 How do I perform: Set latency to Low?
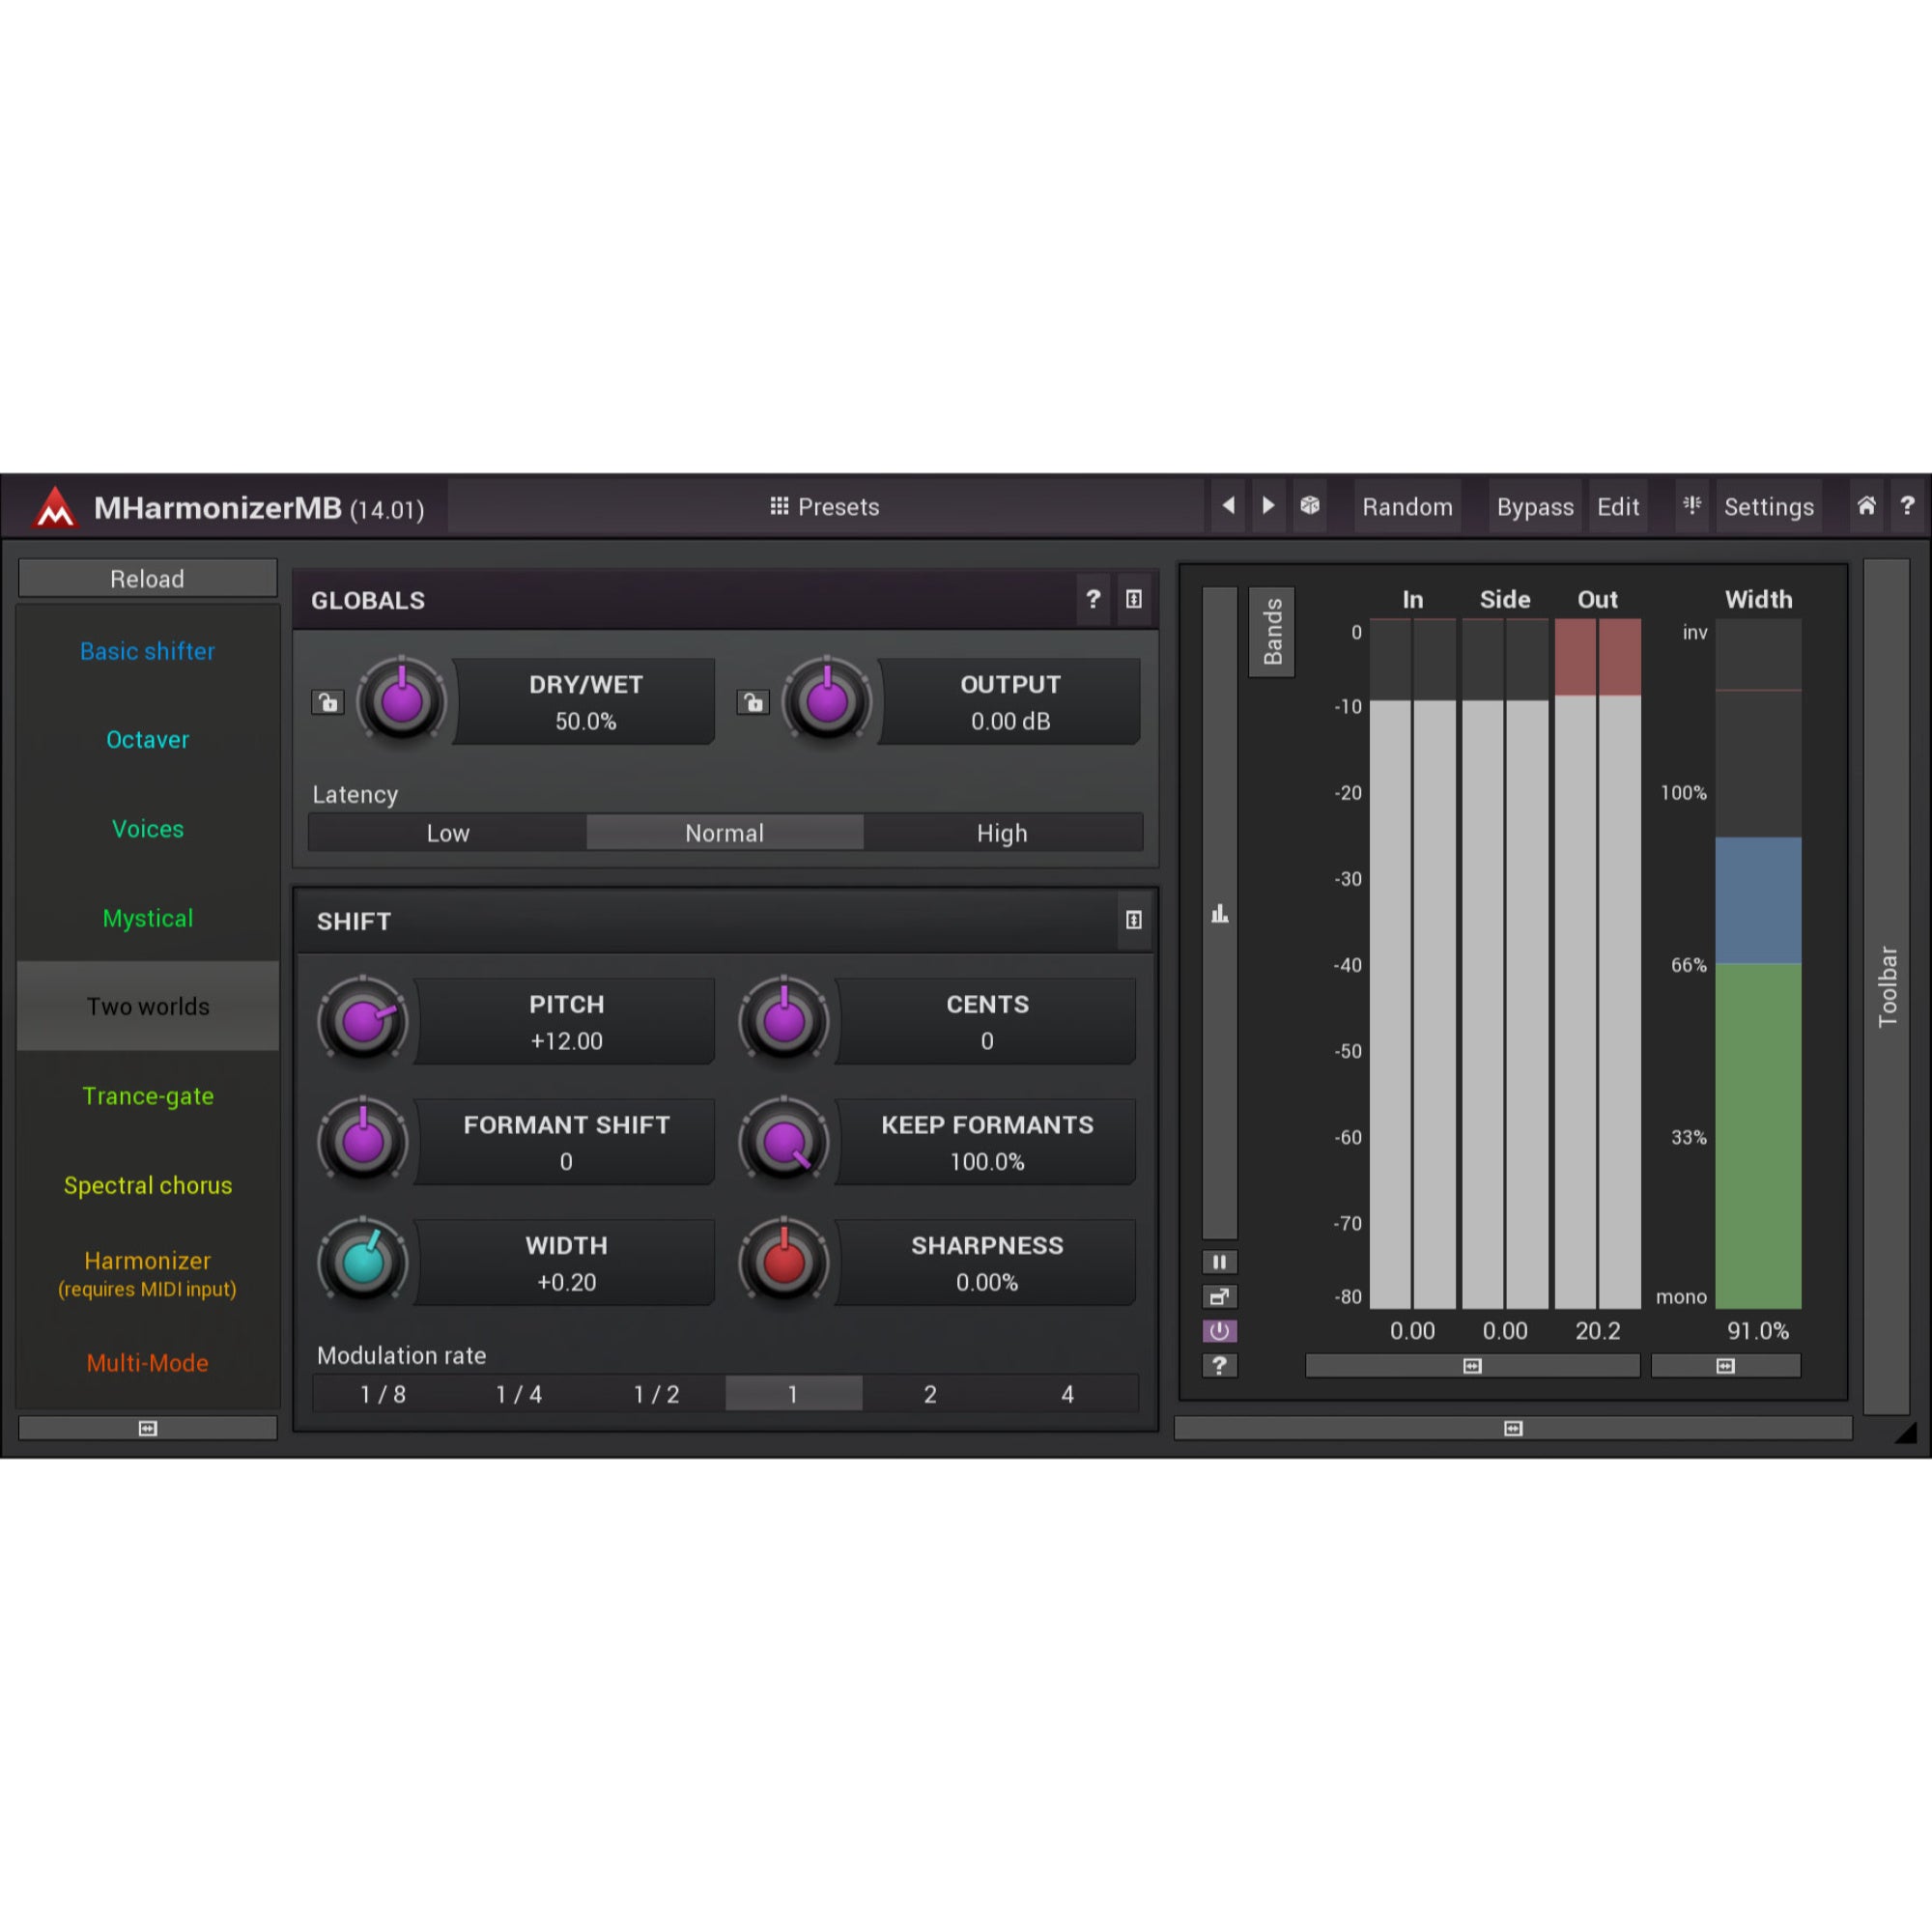pos(447,833)
